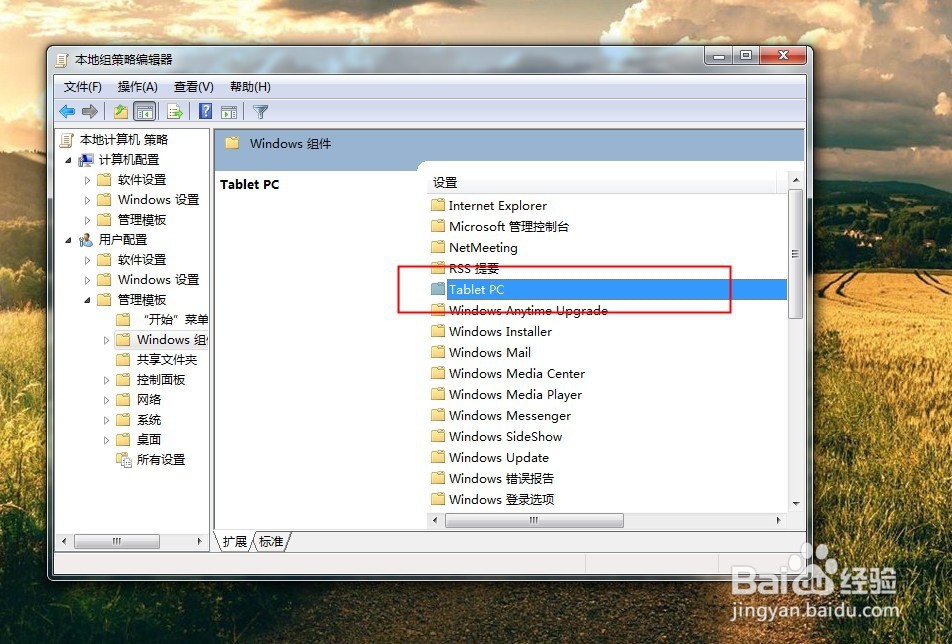Viewport: 952px width, 644px height.
Task: Switch to the 标准 tab
Action: 271,541
